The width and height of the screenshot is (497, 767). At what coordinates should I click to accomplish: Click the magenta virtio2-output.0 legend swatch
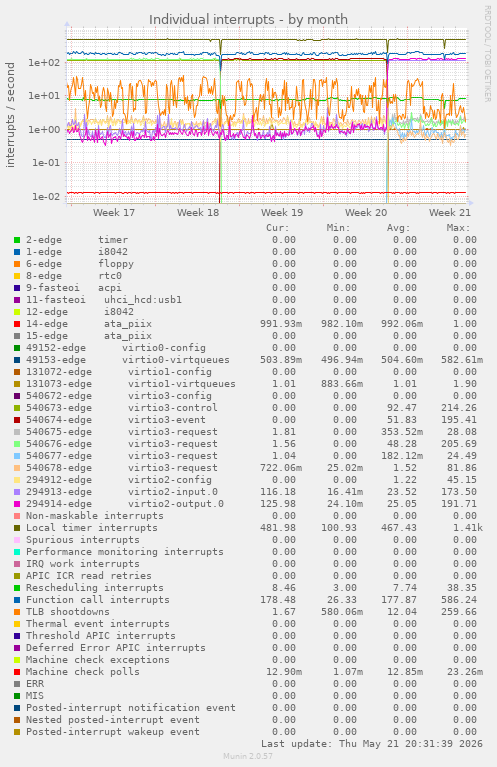[17, 504]
